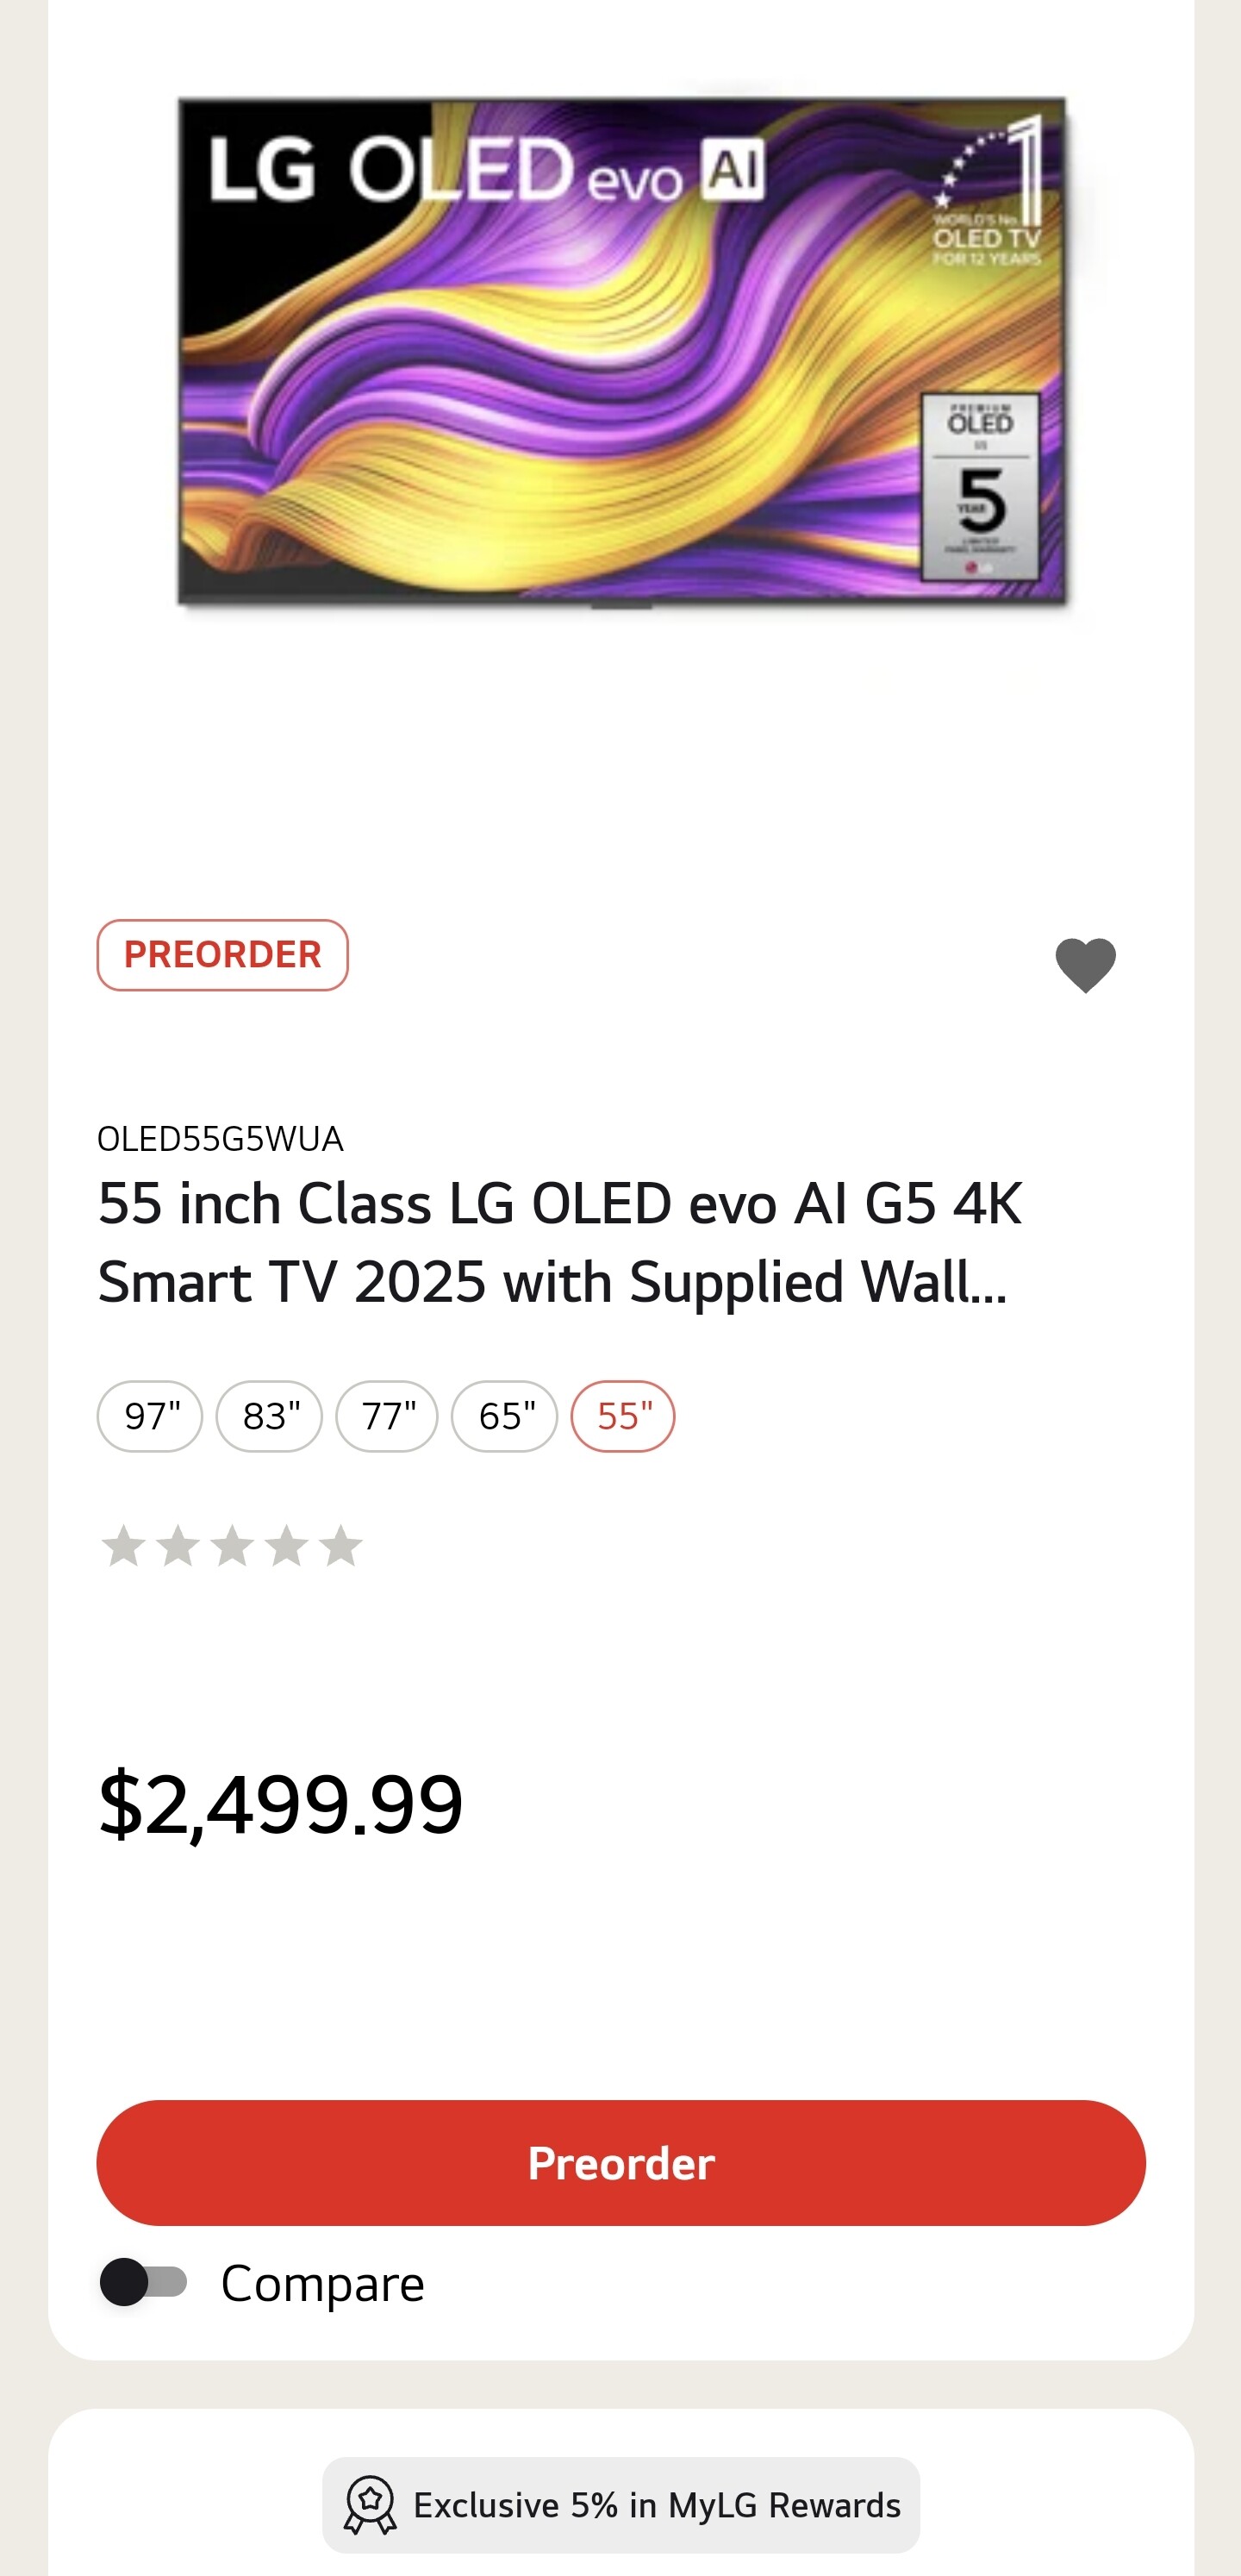Click the MyLG Rewards ribbon icon
The width and height of the screenshot is (1241, 2576).
[370, 2505]
